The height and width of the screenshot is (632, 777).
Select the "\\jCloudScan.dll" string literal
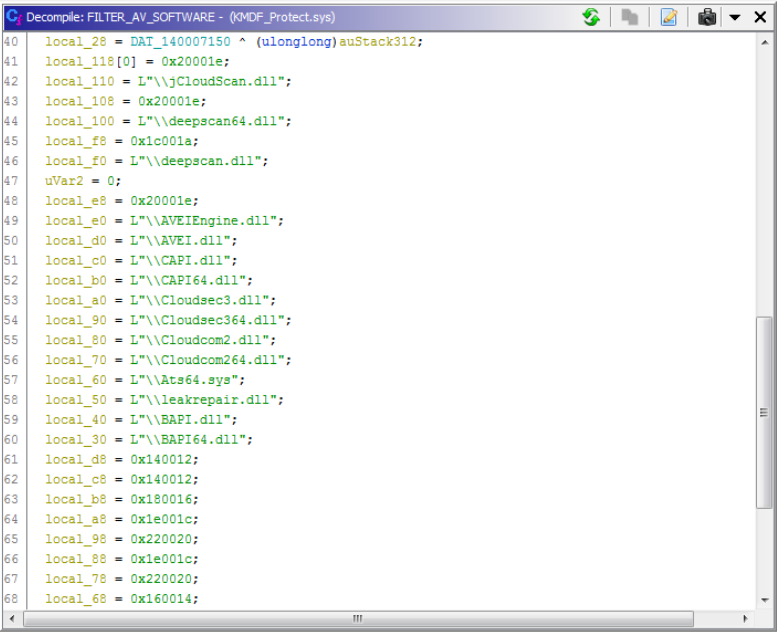click(x=215, y=81)
